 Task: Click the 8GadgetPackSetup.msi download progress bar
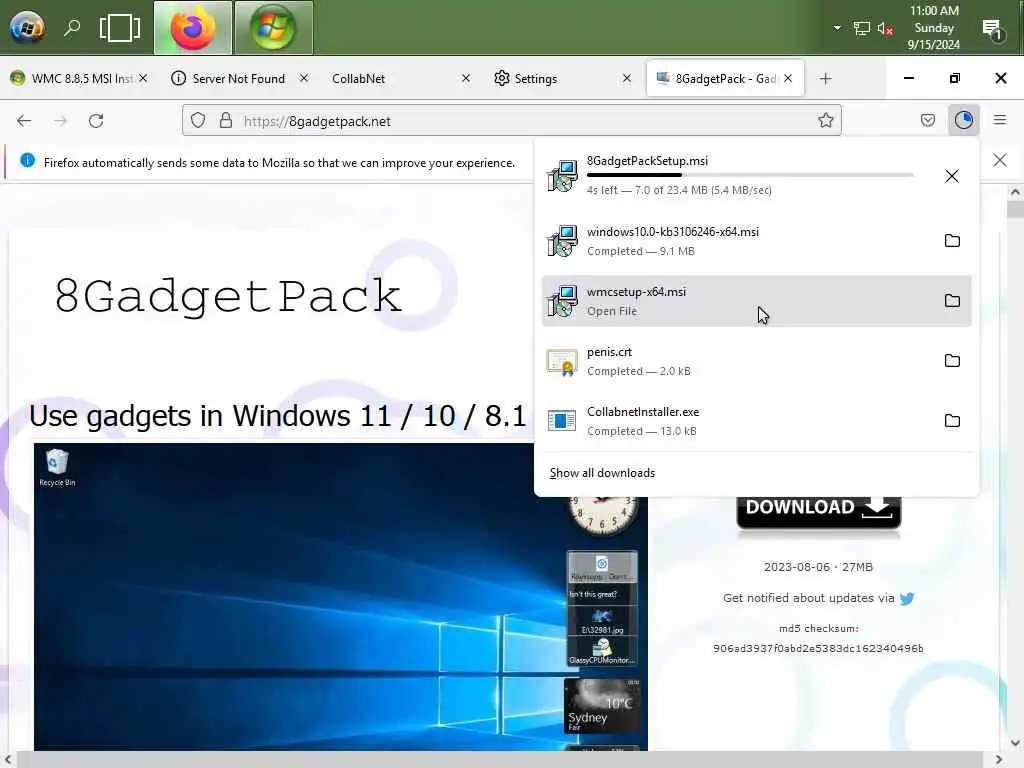tap(750, 175)
